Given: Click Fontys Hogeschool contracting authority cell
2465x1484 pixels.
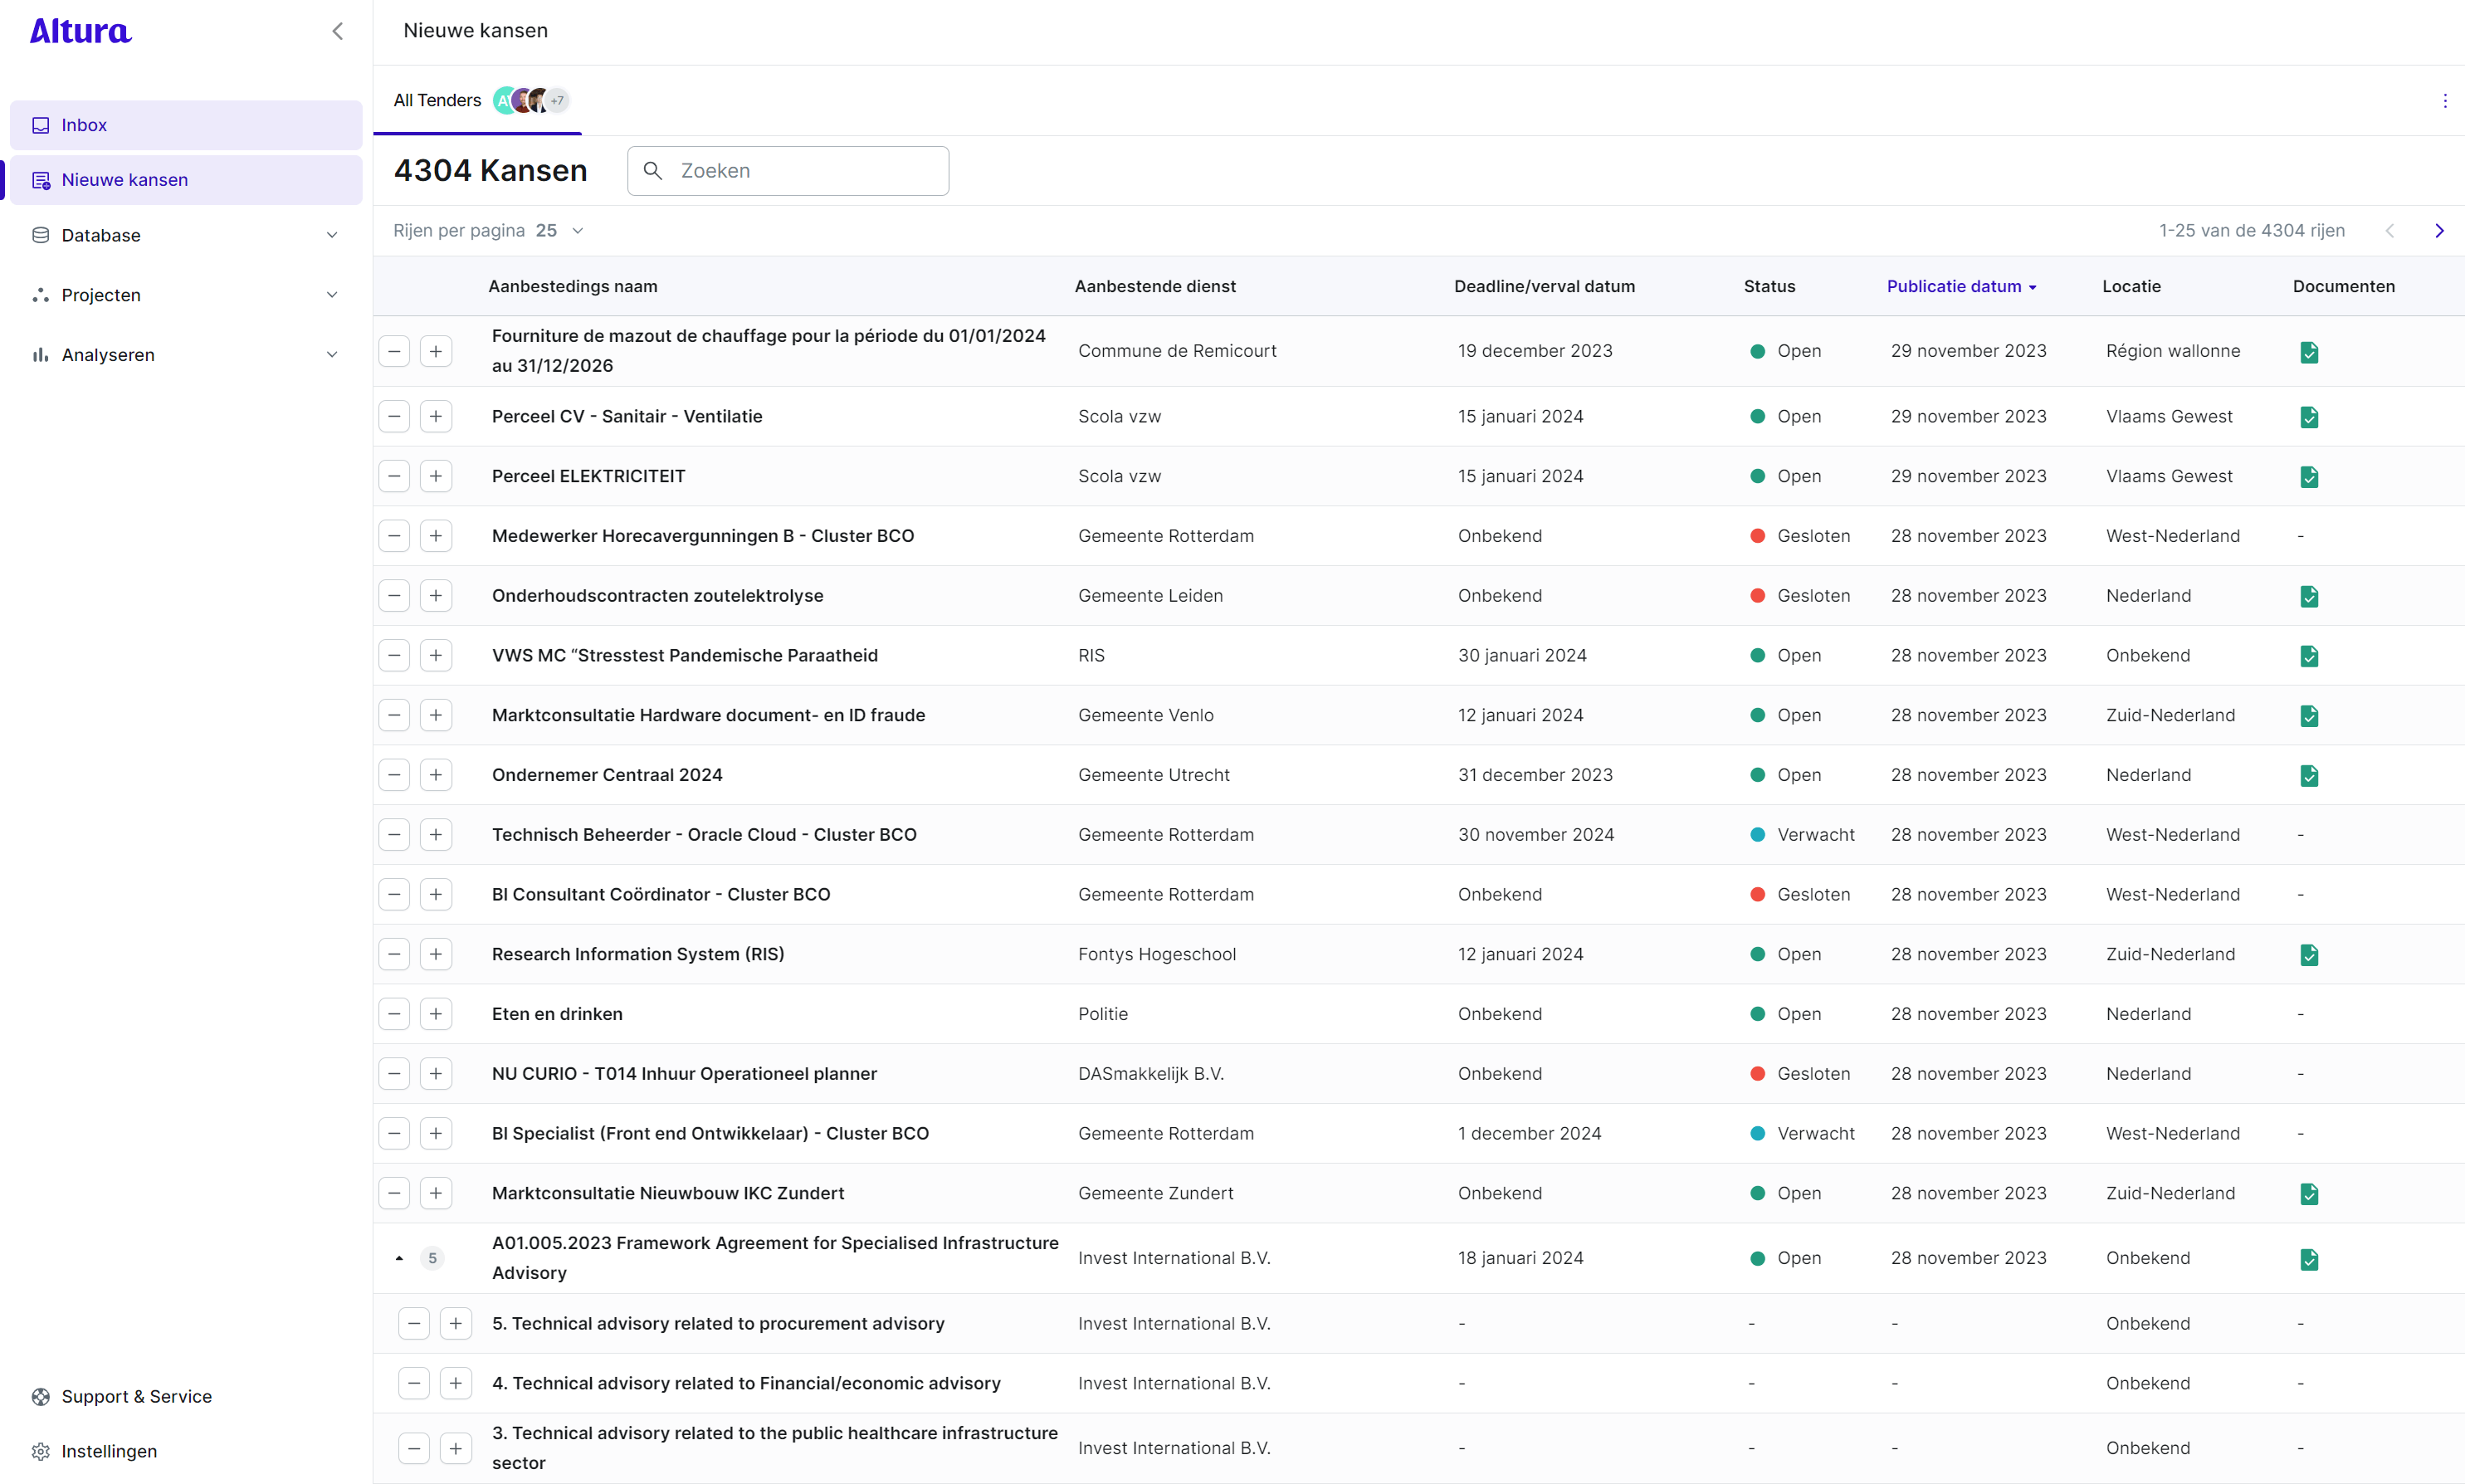Looking at the screenshot, I should 1156,954.
